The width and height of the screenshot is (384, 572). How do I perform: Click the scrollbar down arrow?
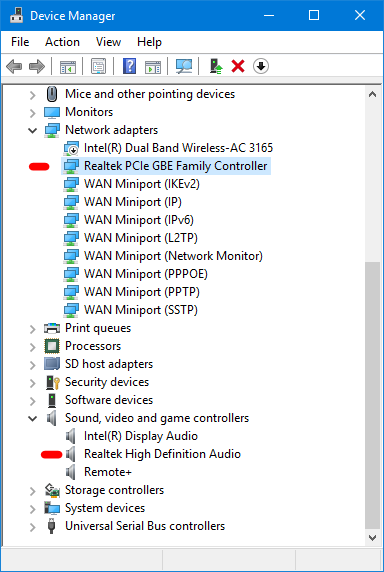click(x=372, y=537)
